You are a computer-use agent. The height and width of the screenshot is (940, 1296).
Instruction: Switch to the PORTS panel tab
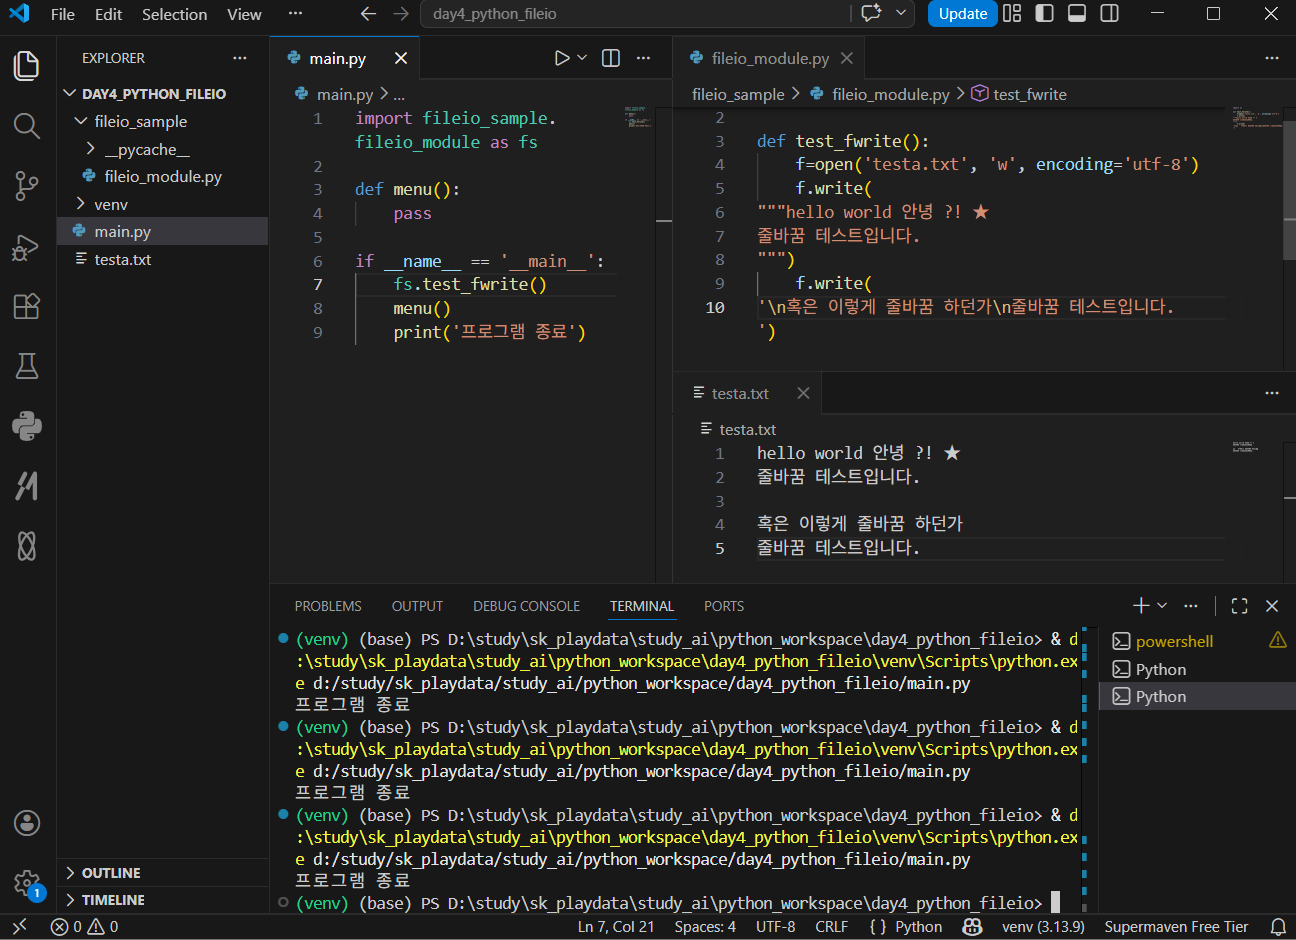click(x=724, y=606)
